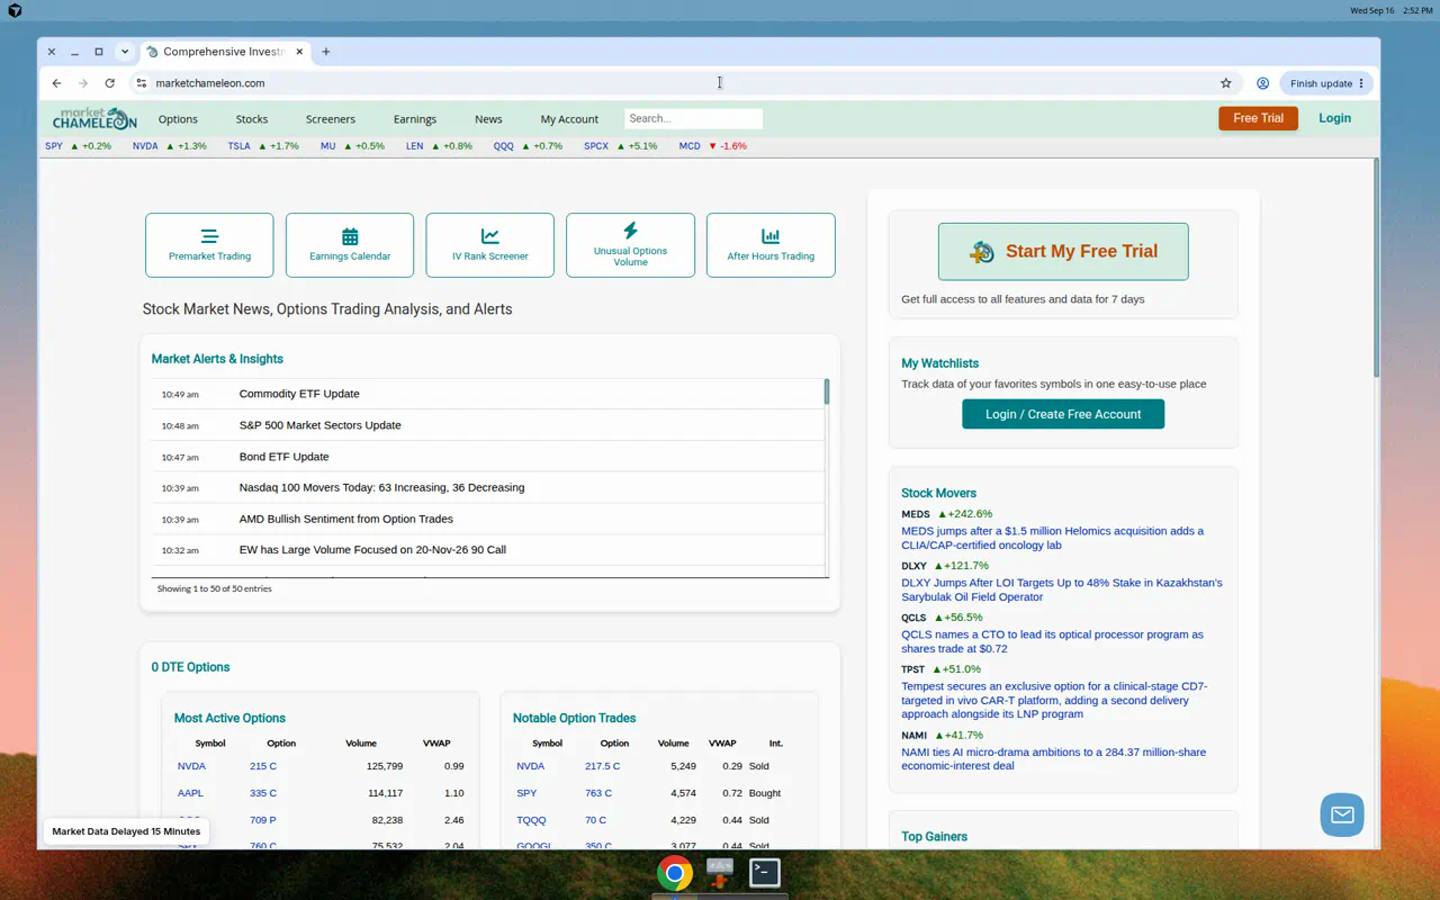Open Tempest CAR-T platform headline
1440x900 pixels.
(1054, 700)
